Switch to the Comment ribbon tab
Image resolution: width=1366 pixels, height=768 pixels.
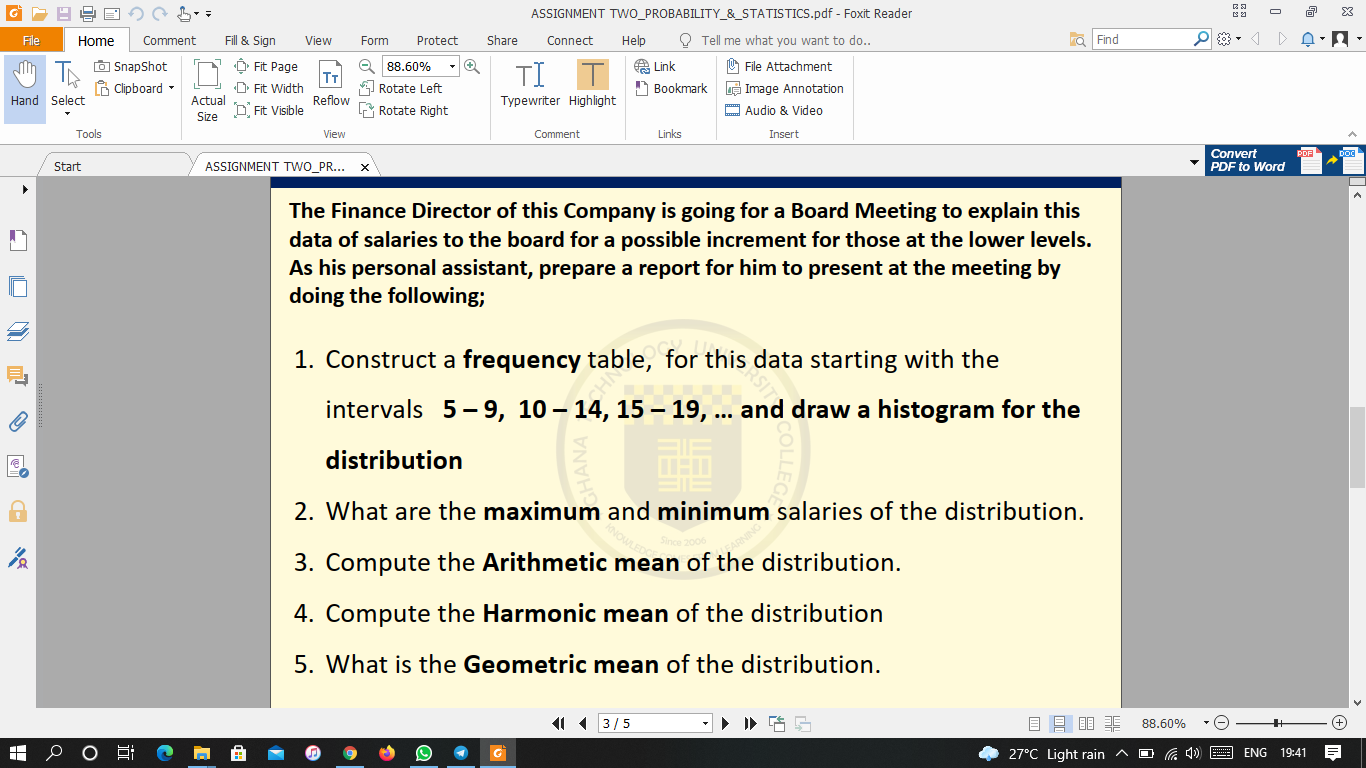pyautogui.click(x=169, y=40)
